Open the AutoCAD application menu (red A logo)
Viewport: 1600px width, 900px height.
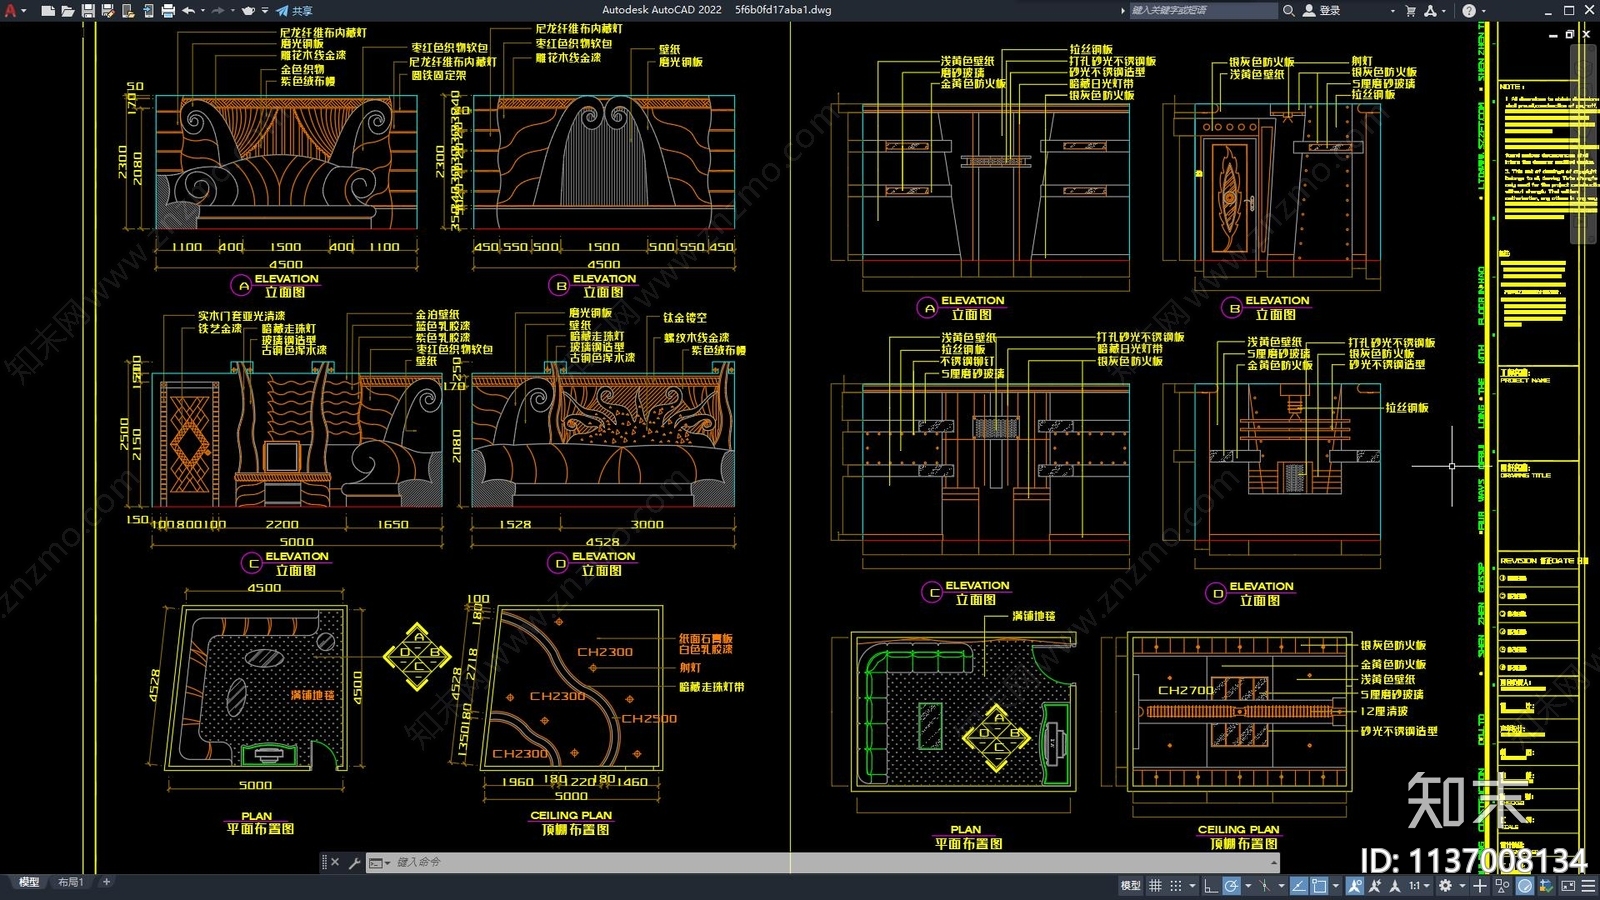click(10, 10)
